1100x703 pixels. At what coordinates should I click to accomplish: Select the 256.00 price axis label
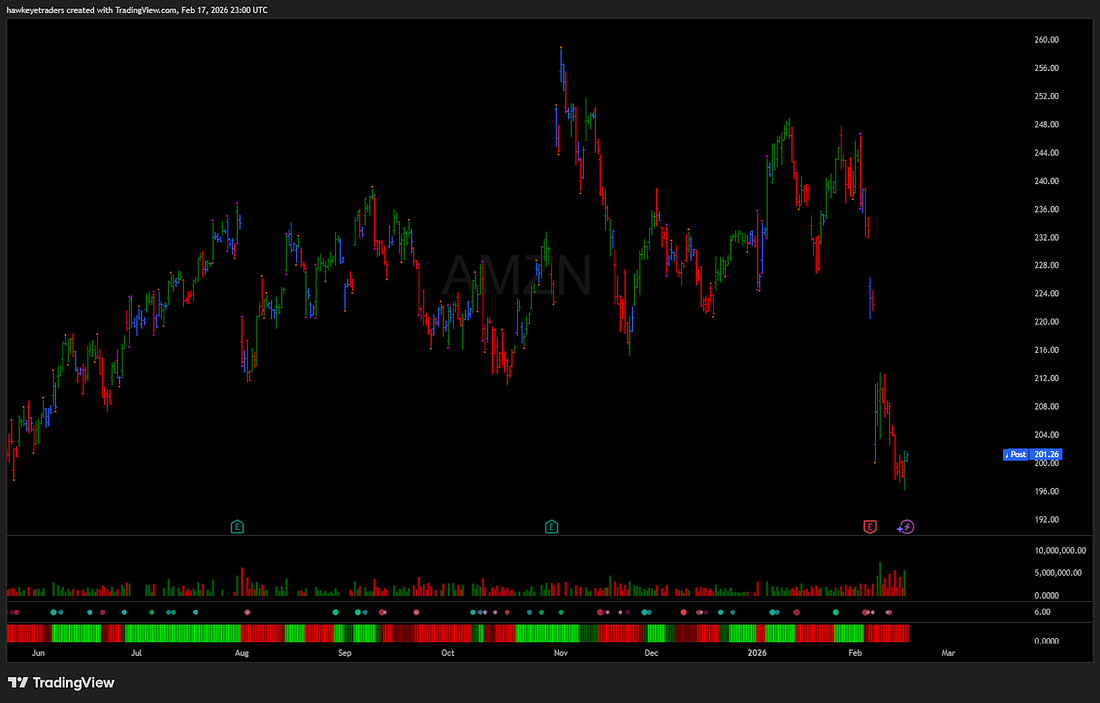coord(1046,68)
